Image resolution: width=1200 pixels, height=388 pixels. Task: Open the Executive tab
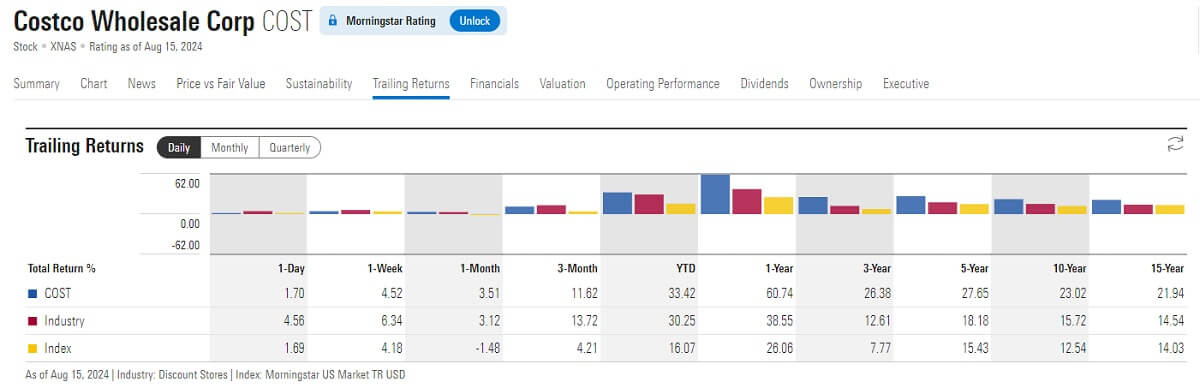pos(906,84)
